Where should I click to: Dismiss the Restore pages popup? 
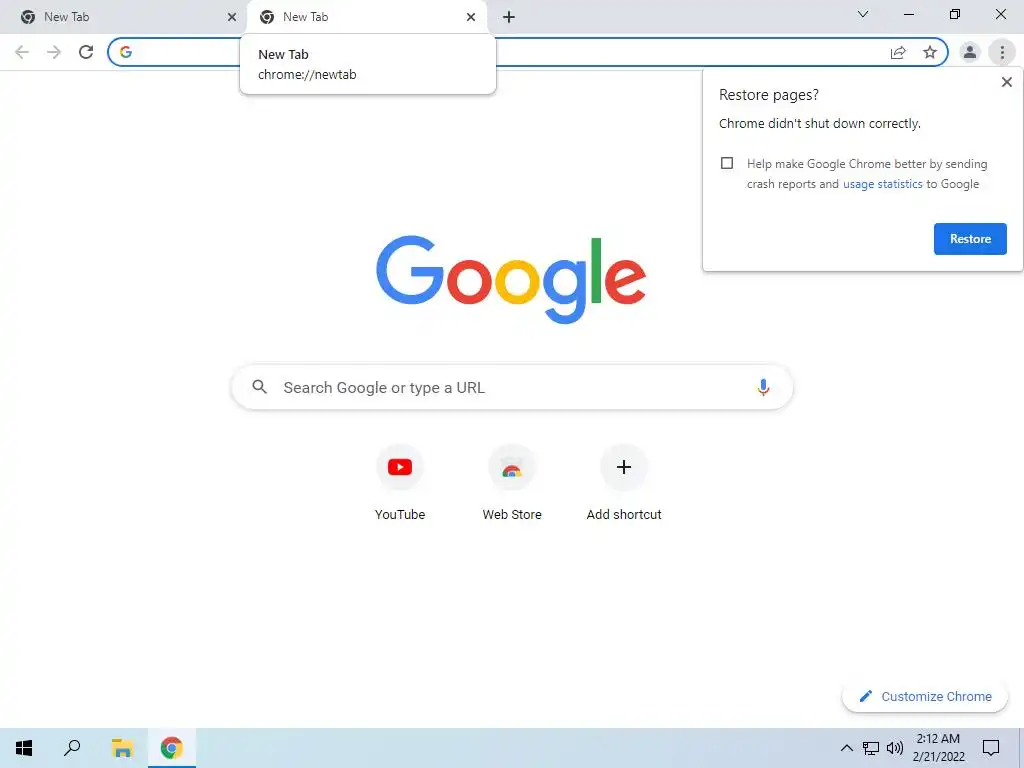point(1006,82)
